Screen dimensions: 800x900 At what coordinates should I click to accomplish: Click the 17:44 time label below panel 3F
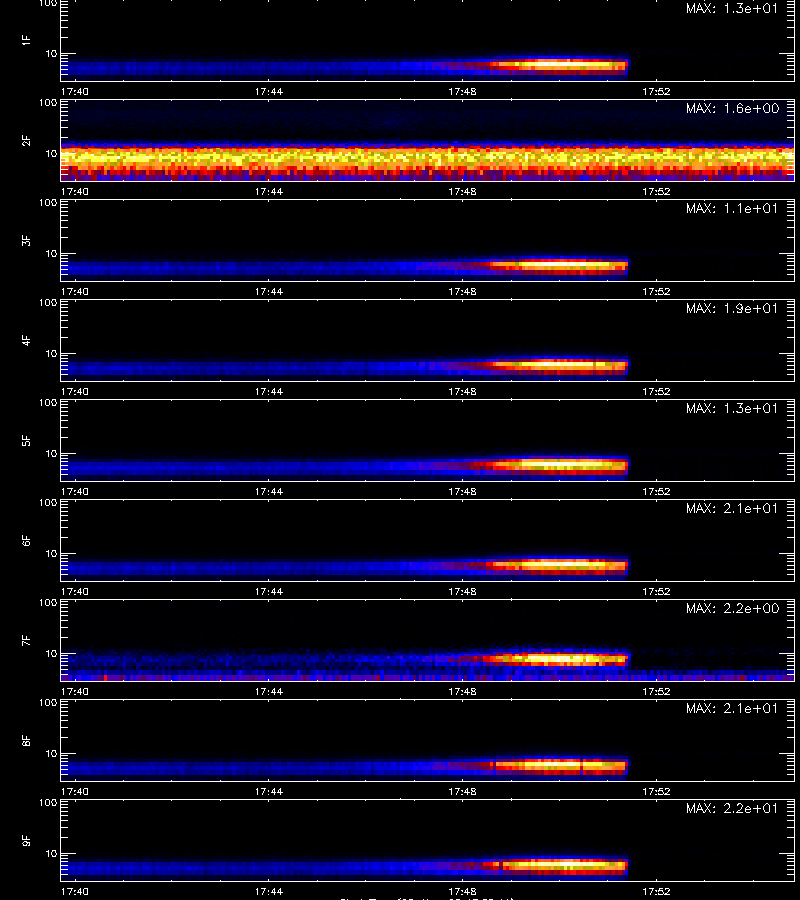click(269, 291)
